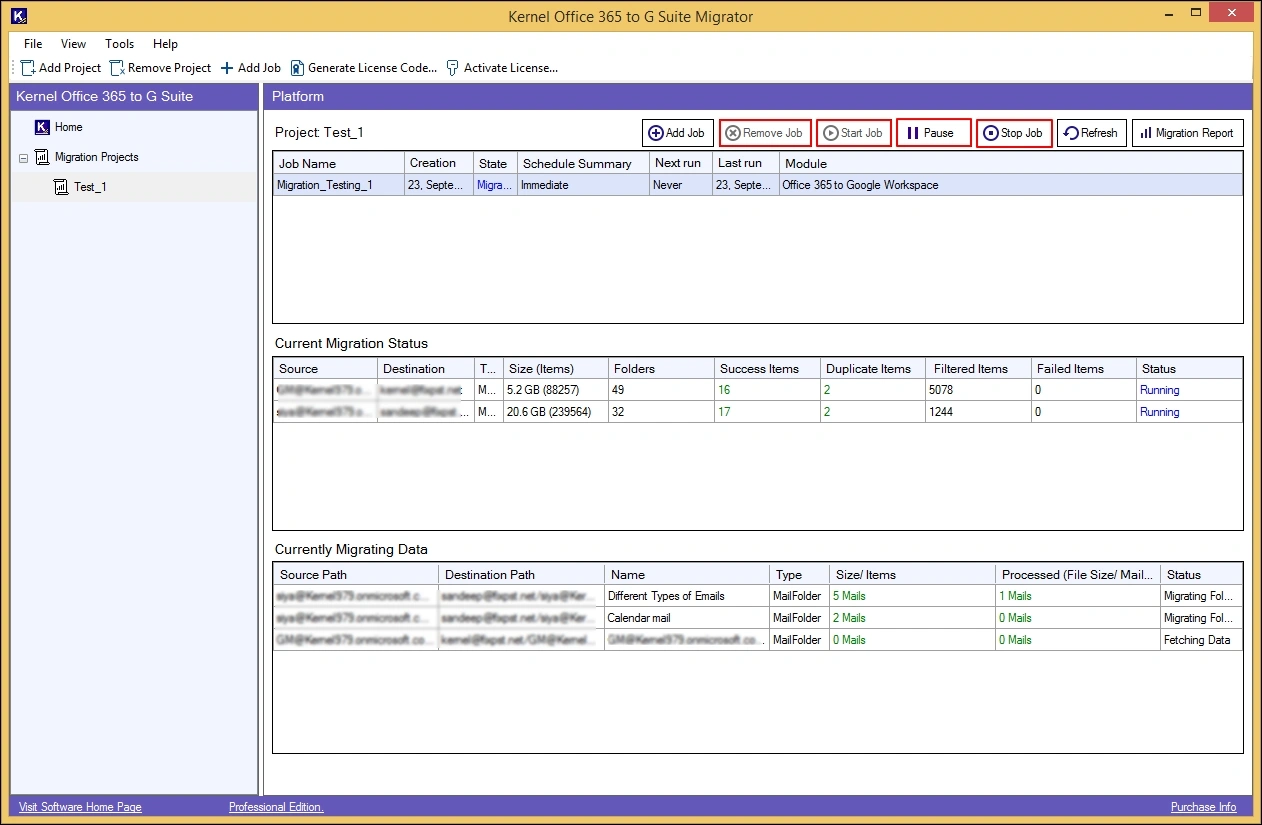Click the Add Job button in Platform panel

point(677,133)
